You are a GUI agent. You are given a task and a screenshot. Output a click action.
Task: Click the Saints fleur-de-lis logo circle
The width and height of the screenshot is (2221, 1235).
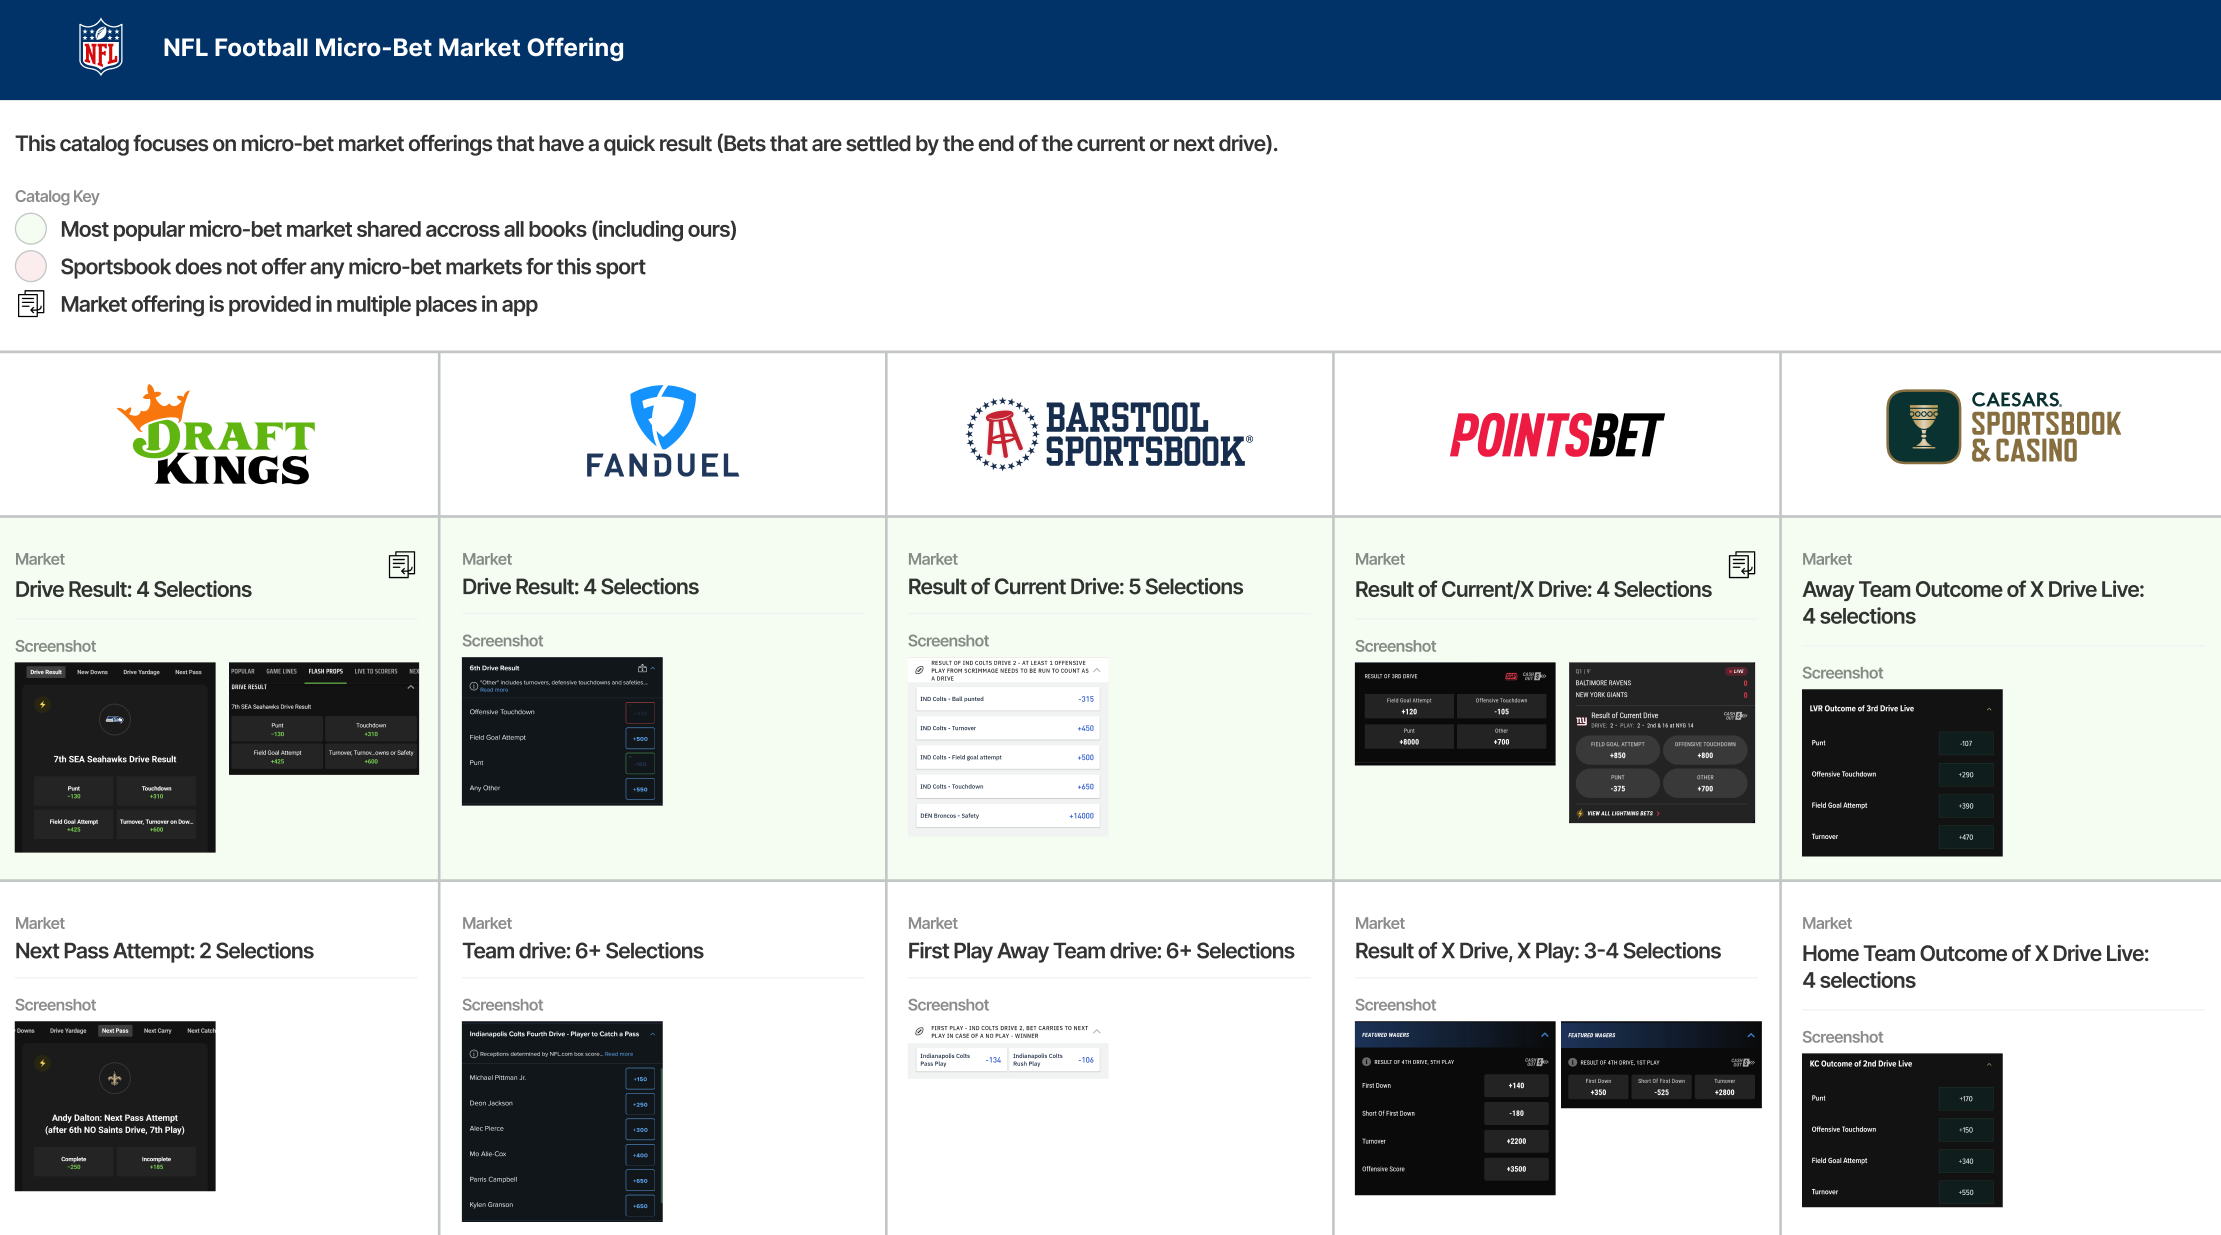click(x=114, y=1078)
